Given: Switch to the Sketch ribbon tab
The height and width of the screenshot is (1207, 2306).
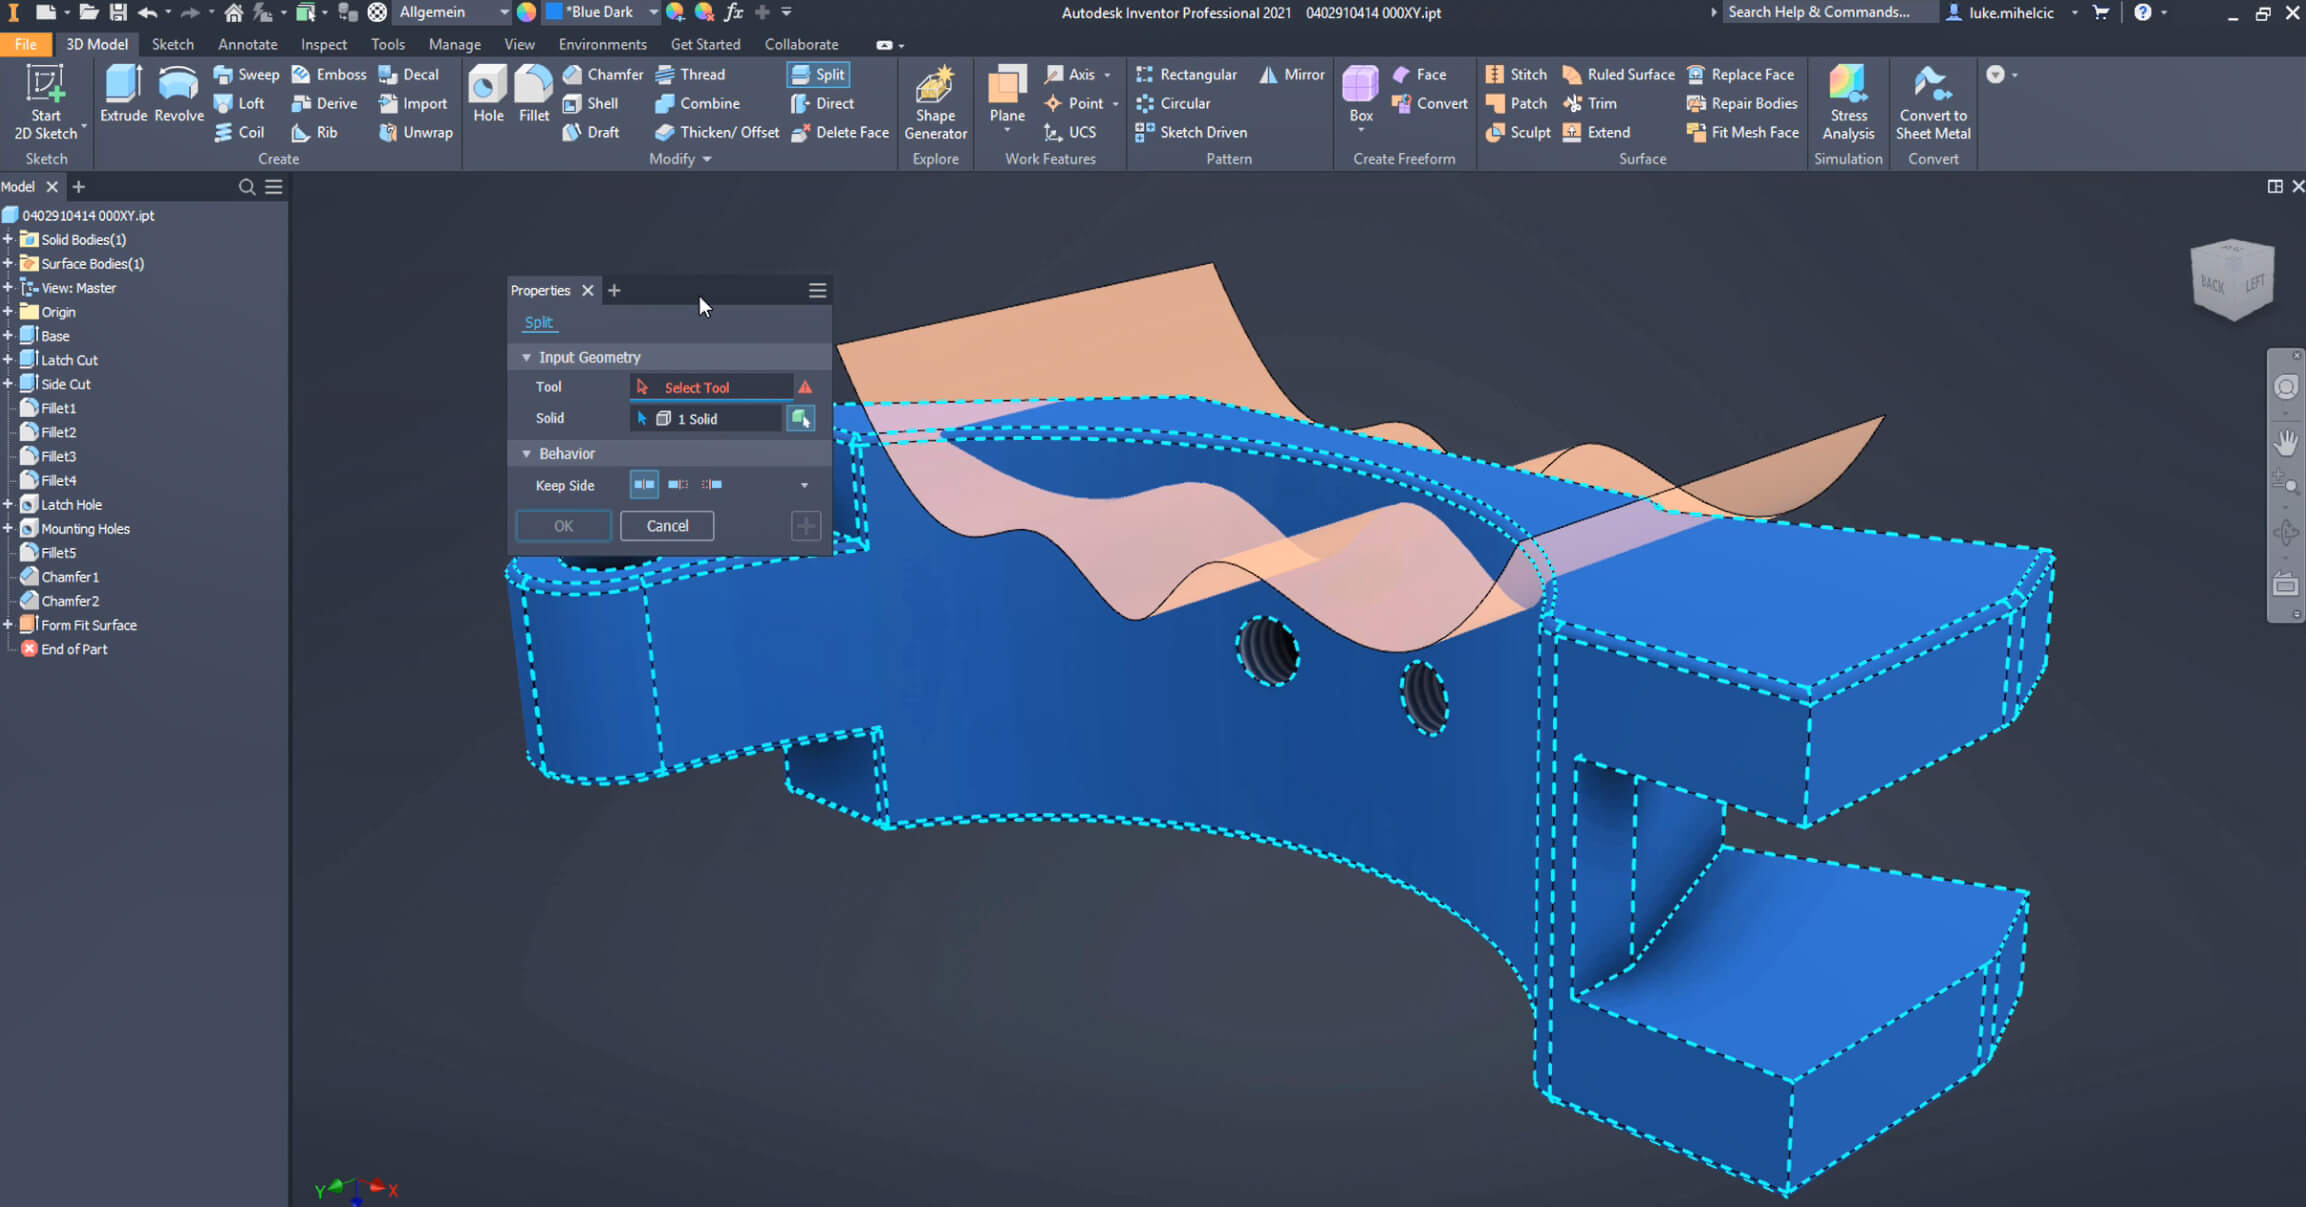Looking at the screenshot, I should click(x=172, y=44).
